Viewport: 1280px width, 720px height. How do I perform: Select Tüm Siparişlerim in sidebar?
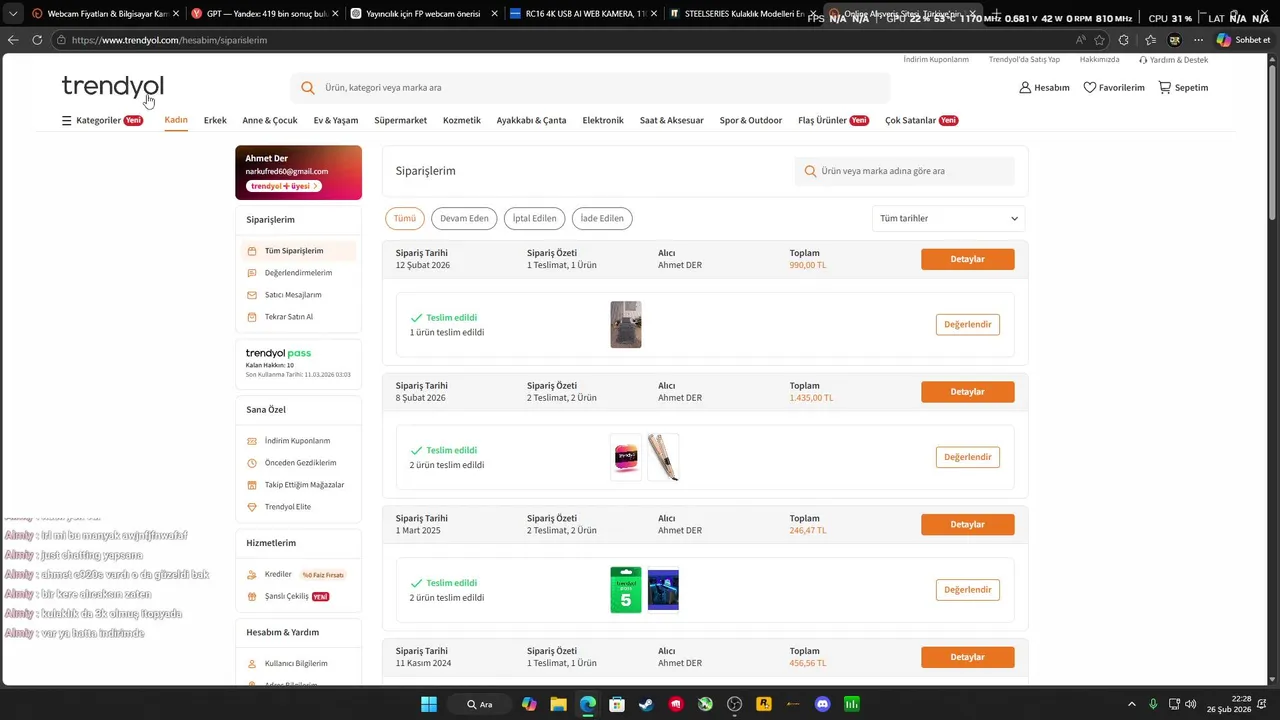click(298, 251)
